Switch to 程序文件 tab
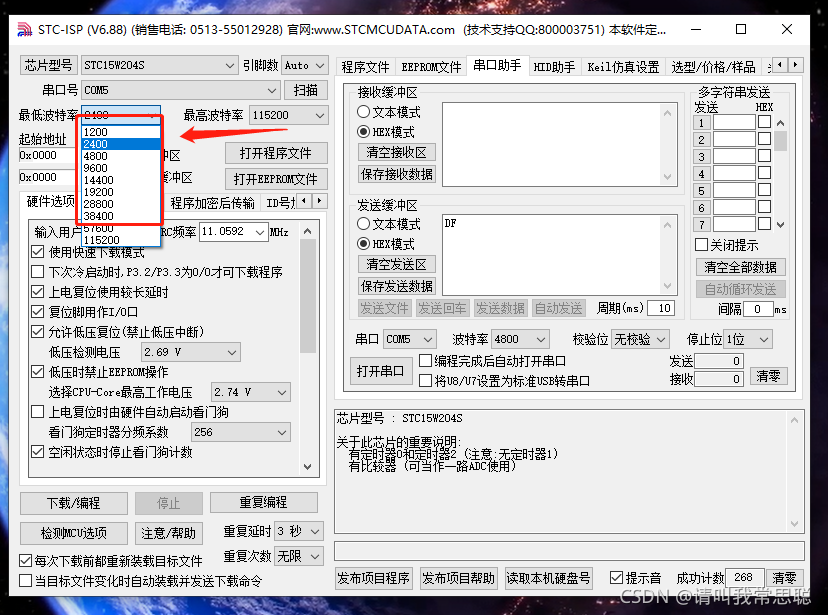 tap(365, 67)
